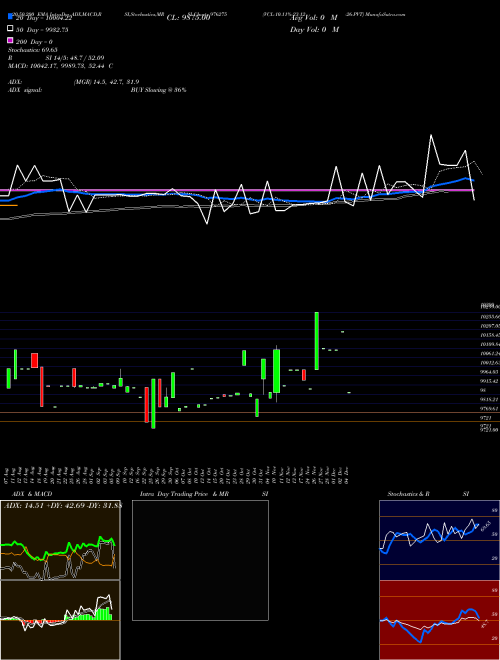The image size is (500, 660).
Task: Click the tallest green candlestick on the price chart
Action: coord(316,341)
